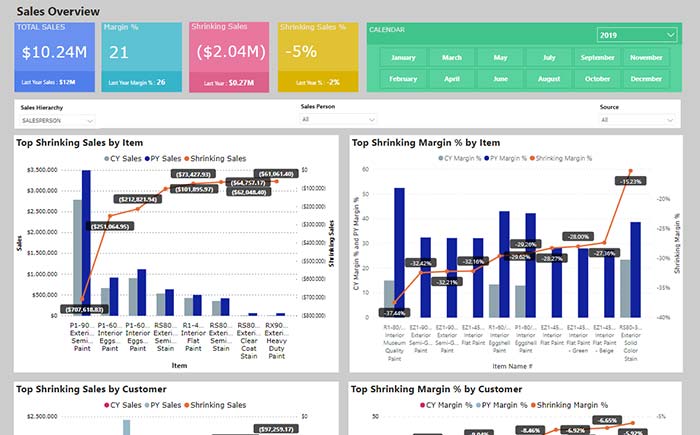Click the ($62,048.40) data label
Image resolution: width=700 pixels, height=435 pixels.
249,192
